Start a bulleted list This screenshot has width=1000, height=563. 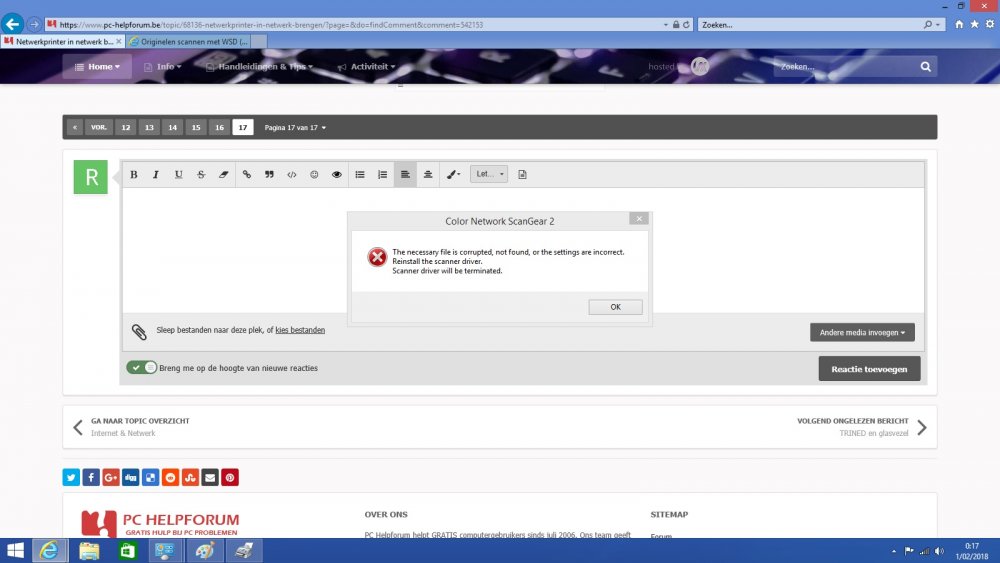pyautogui.click(x=360, y=175)
